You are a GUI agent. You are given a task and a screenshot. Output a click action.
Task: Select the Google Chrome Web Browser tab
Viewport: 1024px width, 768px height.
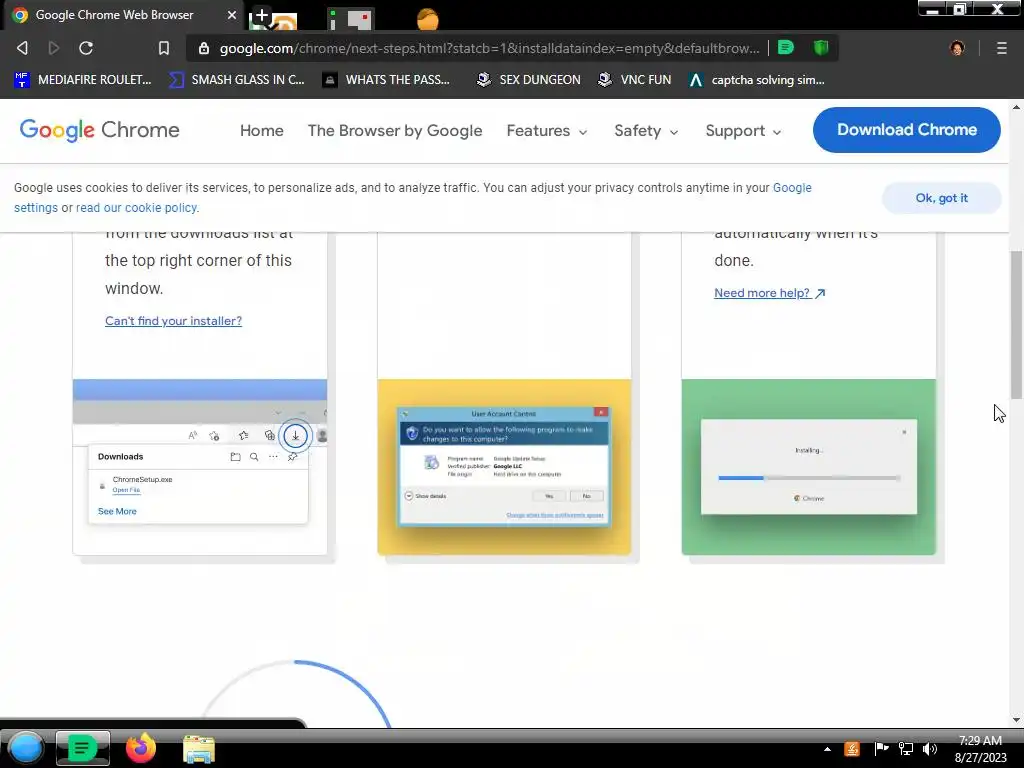pos(124,14)
